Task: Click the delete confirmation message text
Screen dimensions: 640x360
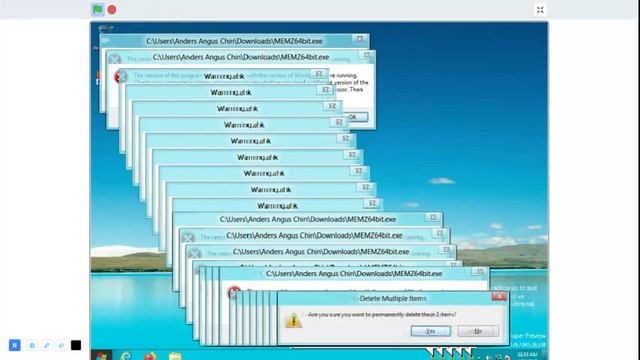Action: 382,314
